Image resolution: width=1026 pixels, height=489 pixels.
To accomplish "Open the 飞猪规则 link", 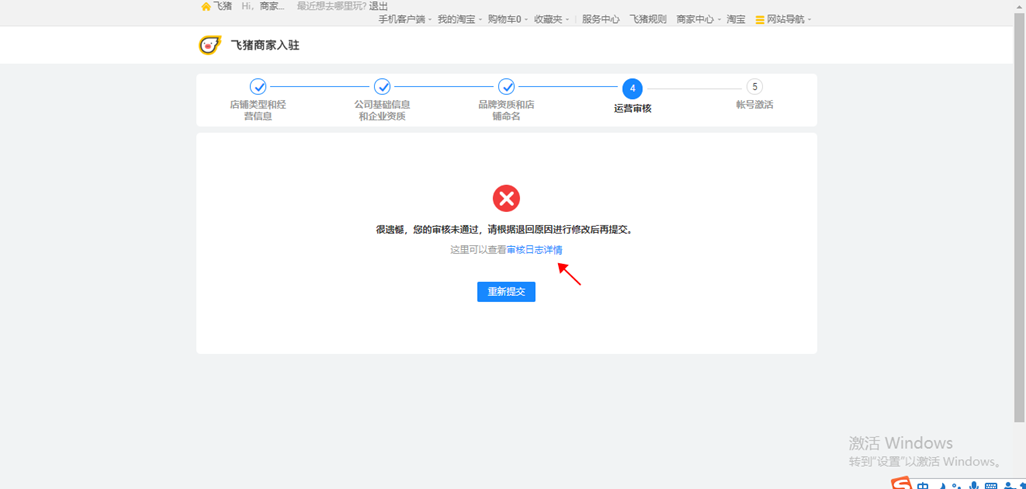I will [x=648, y=20].
